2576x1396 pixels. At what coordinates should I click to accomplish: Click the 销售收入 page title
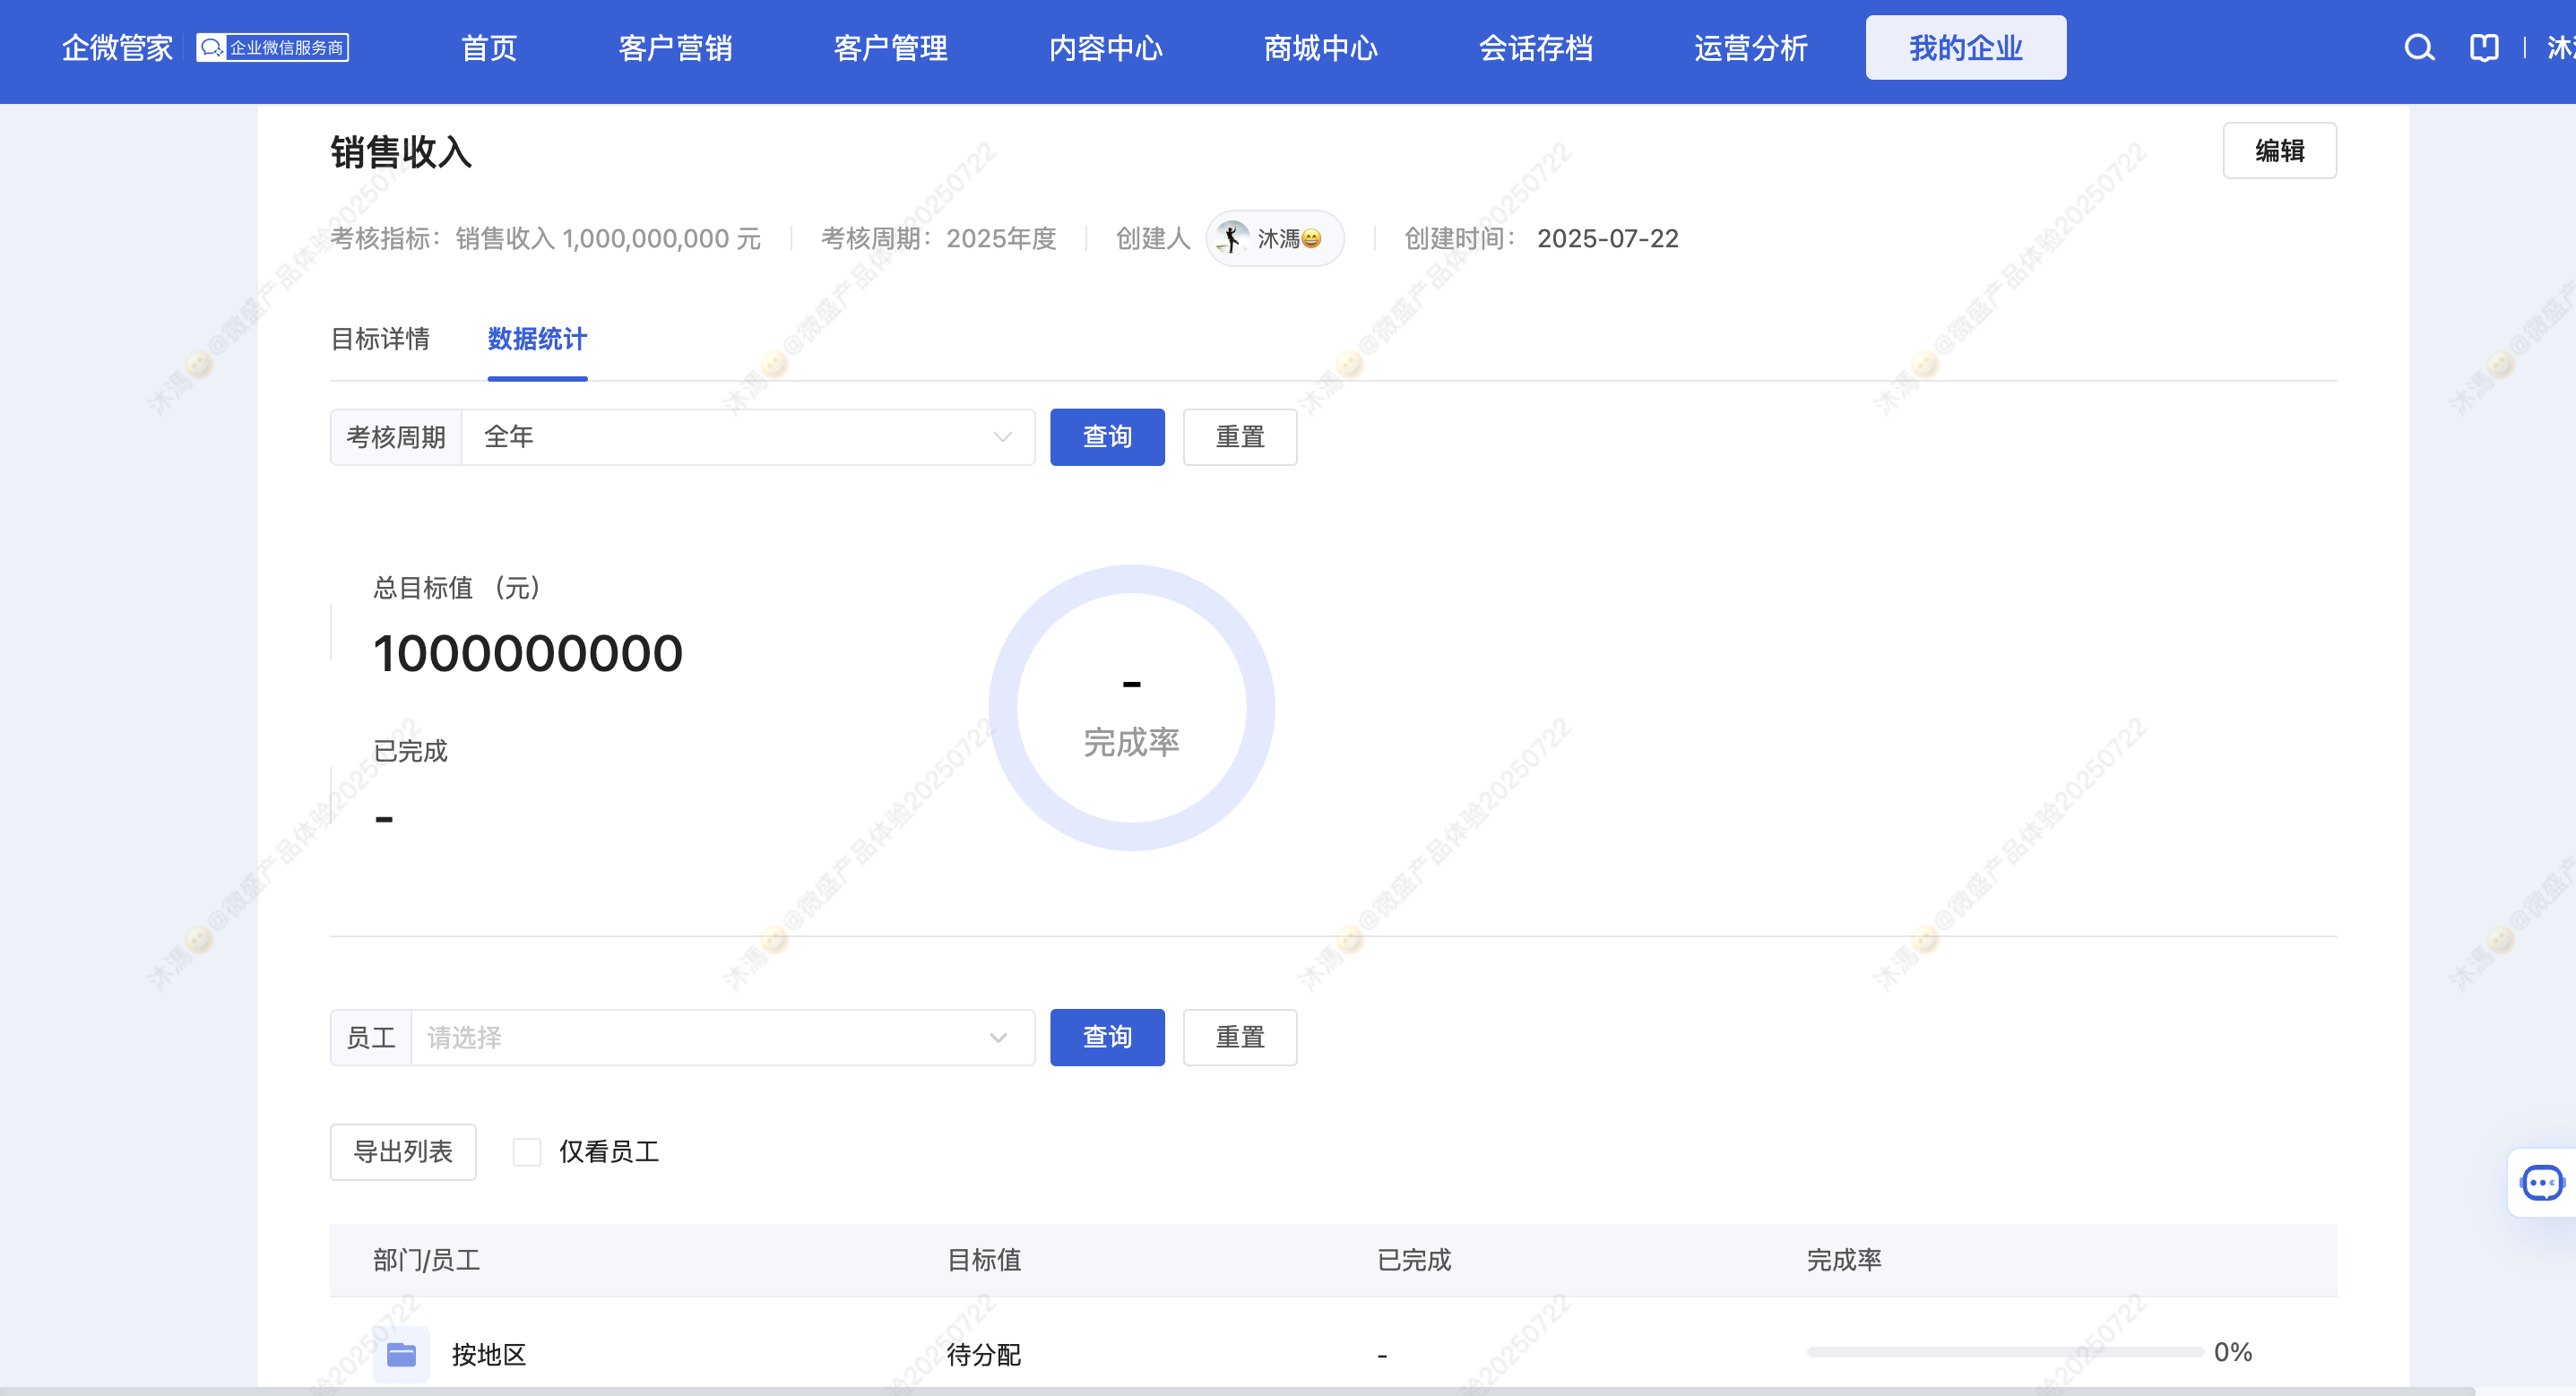click(401, 152)
